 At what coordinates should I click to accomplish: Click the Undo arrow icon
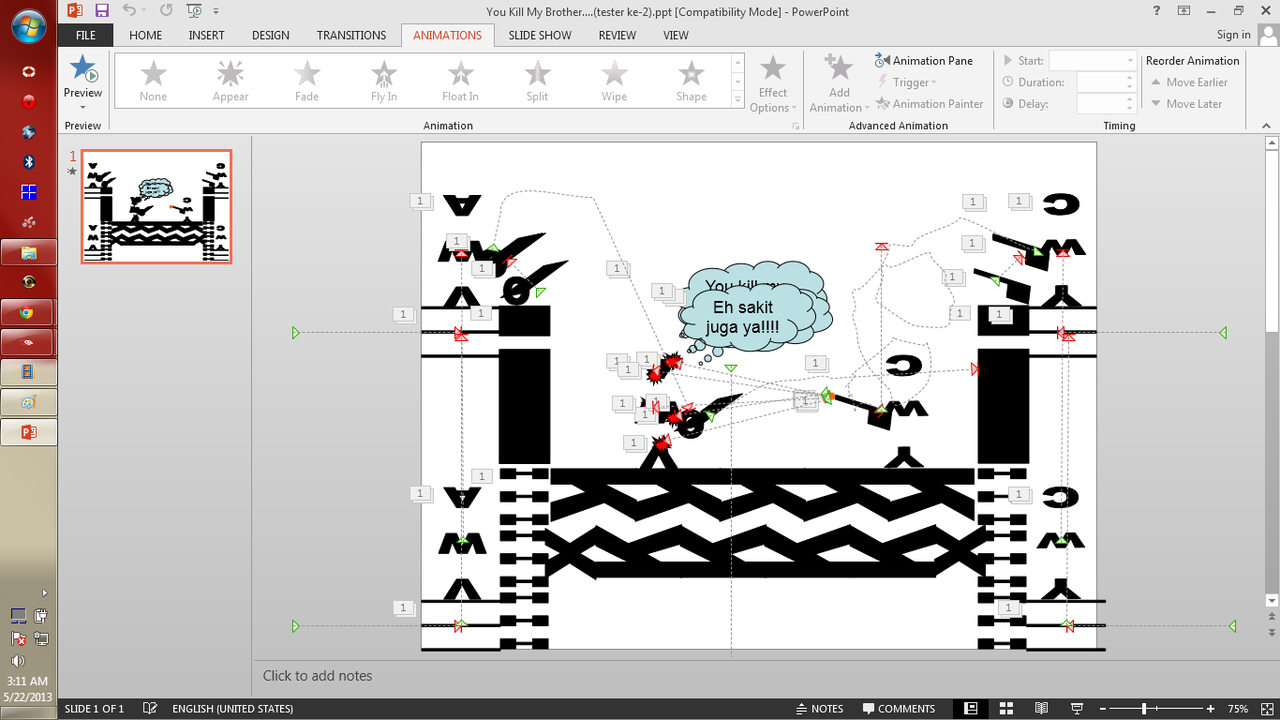[129, 10]
